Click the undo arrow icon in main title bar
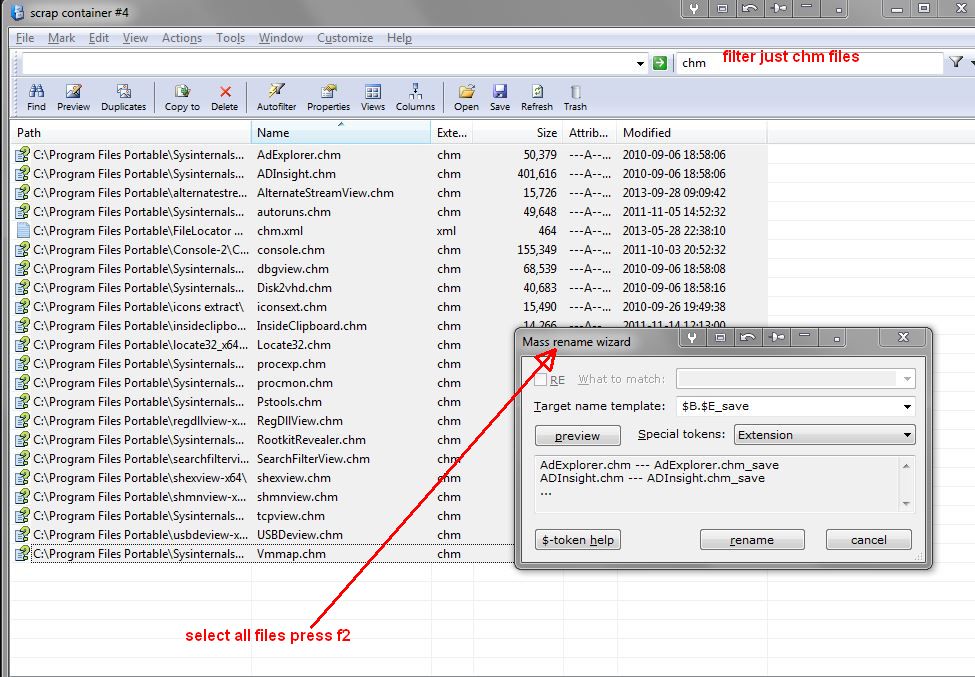Image resolution: width=975 pixels, height=677 pixels. click(750, 9)
